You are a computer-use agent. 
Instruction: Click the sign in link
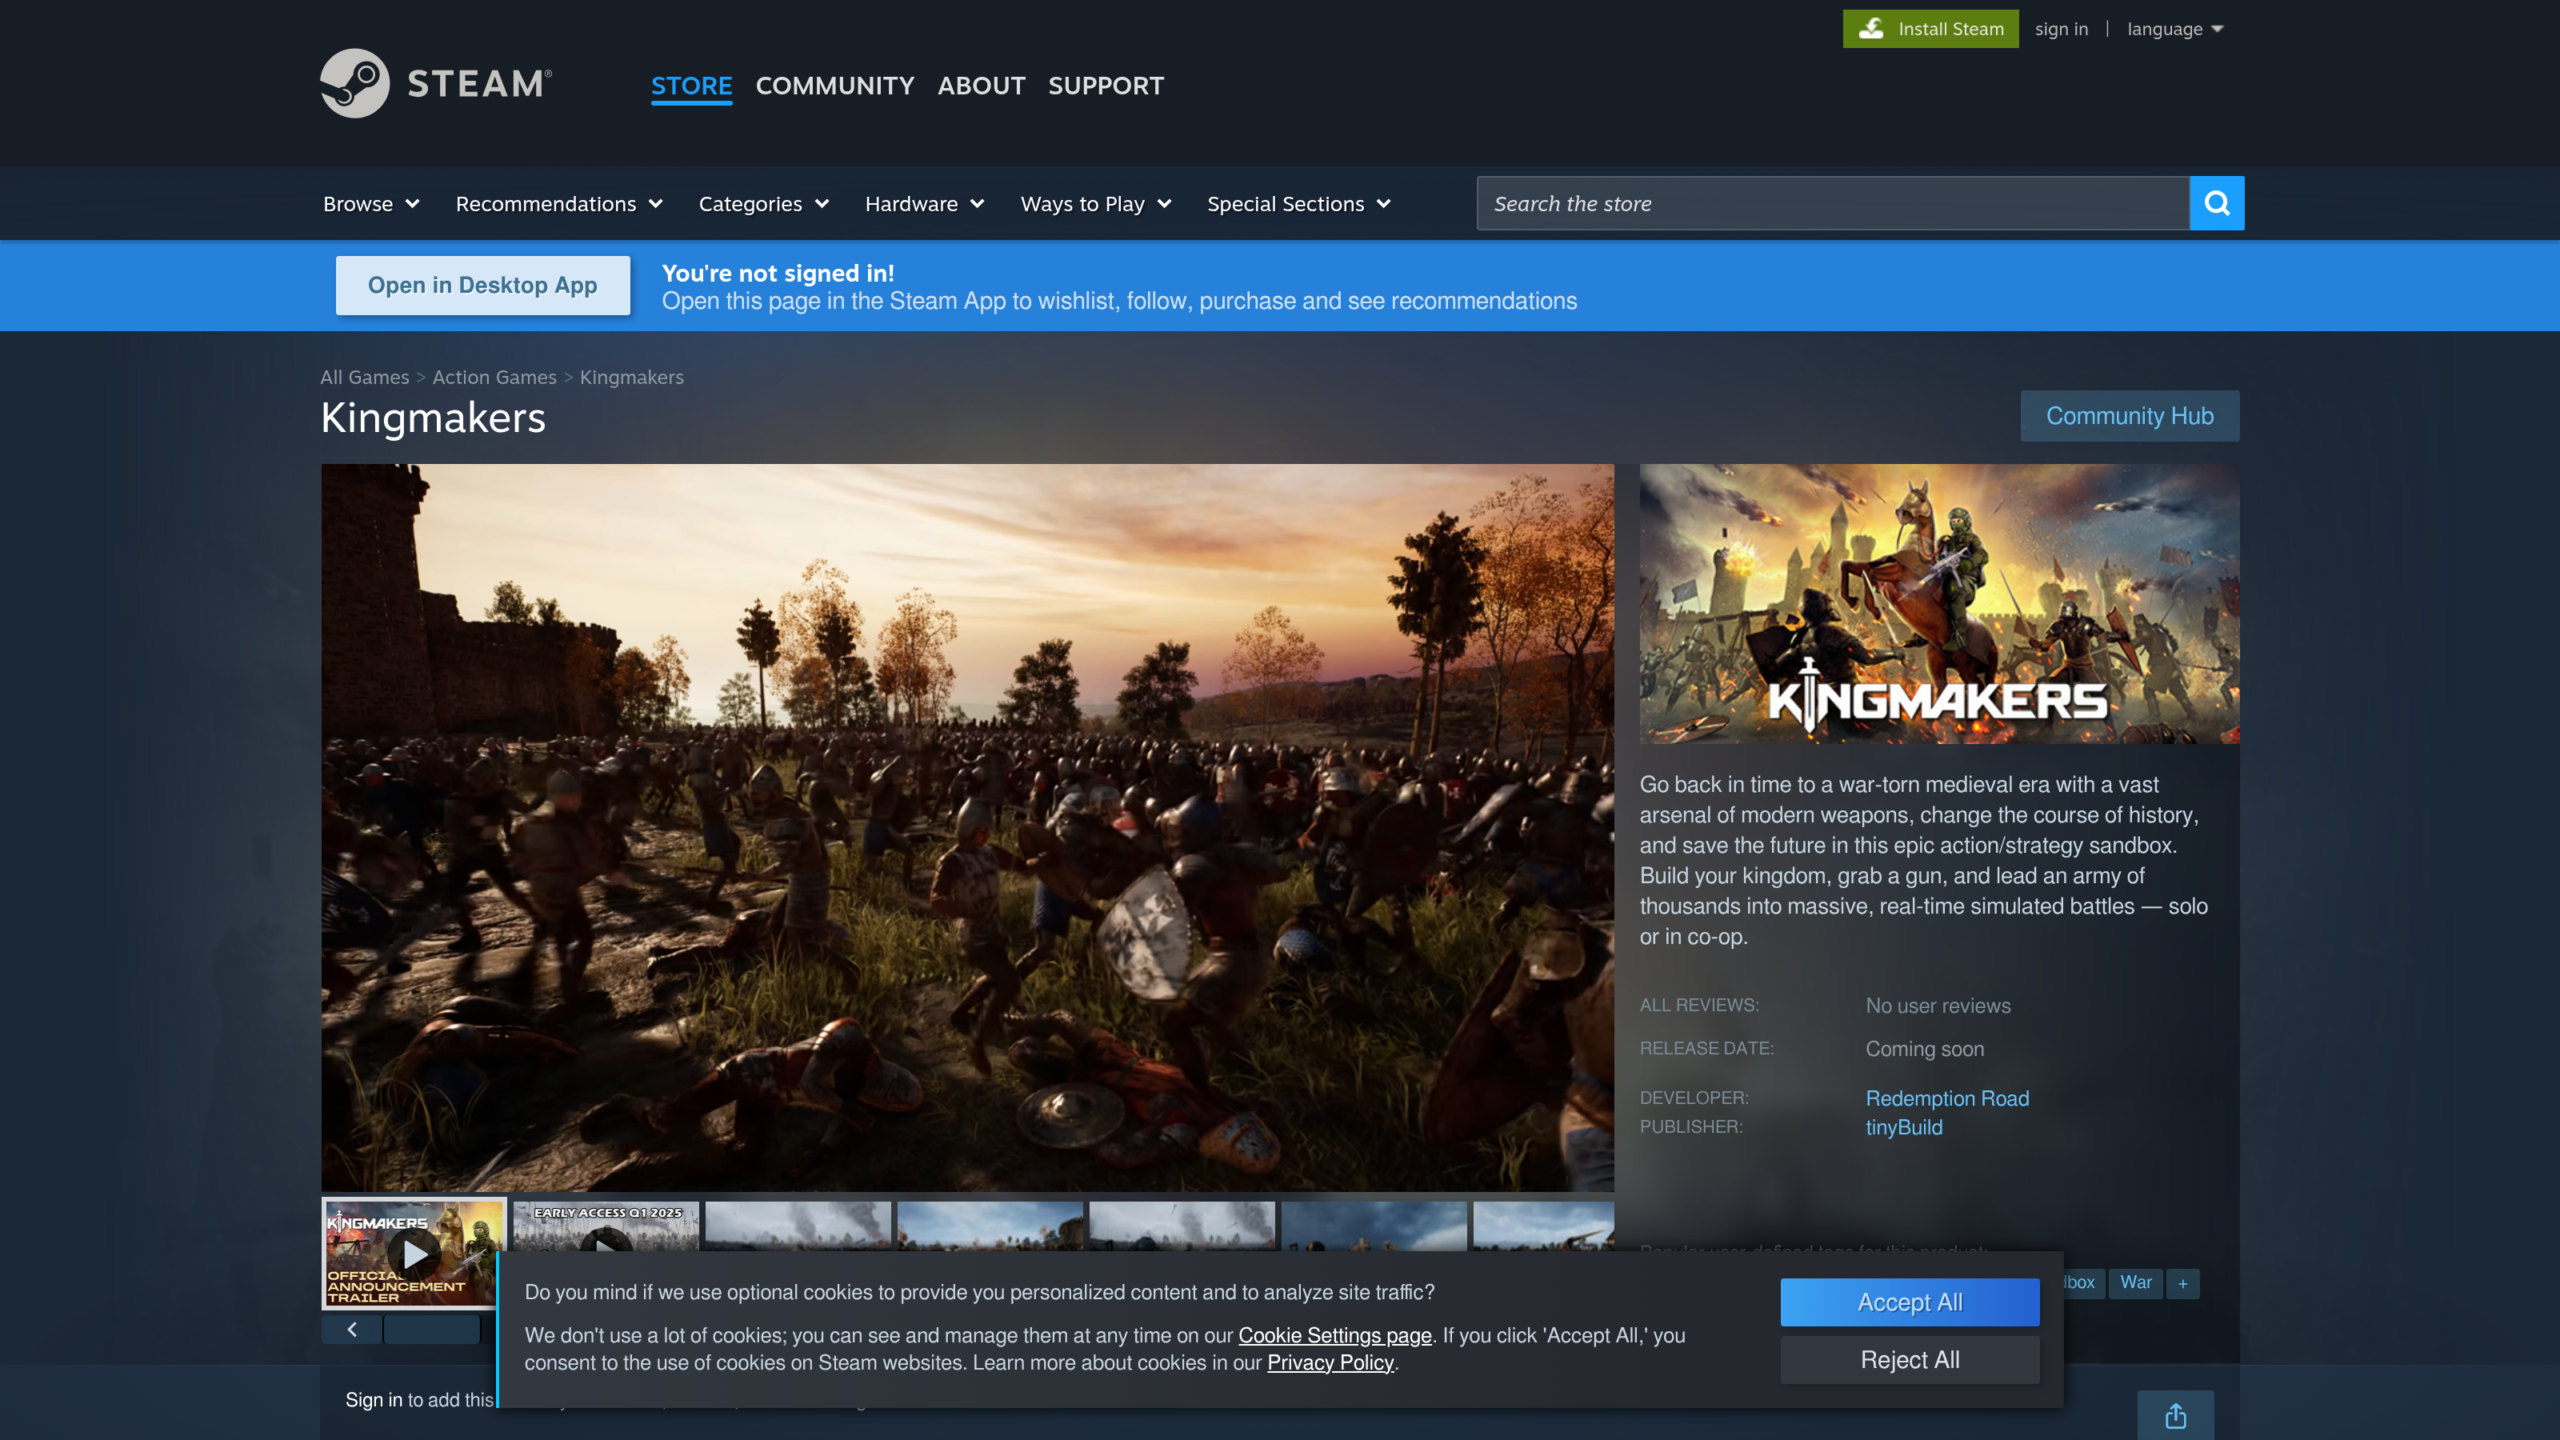click(2061, 29)
